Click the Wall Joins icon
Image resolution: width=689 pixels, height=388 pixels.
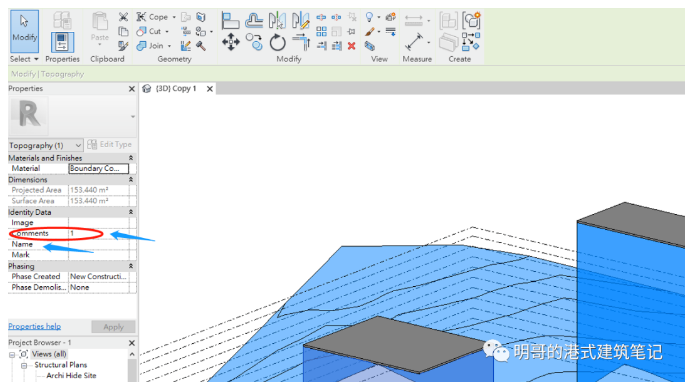point(186,46)
